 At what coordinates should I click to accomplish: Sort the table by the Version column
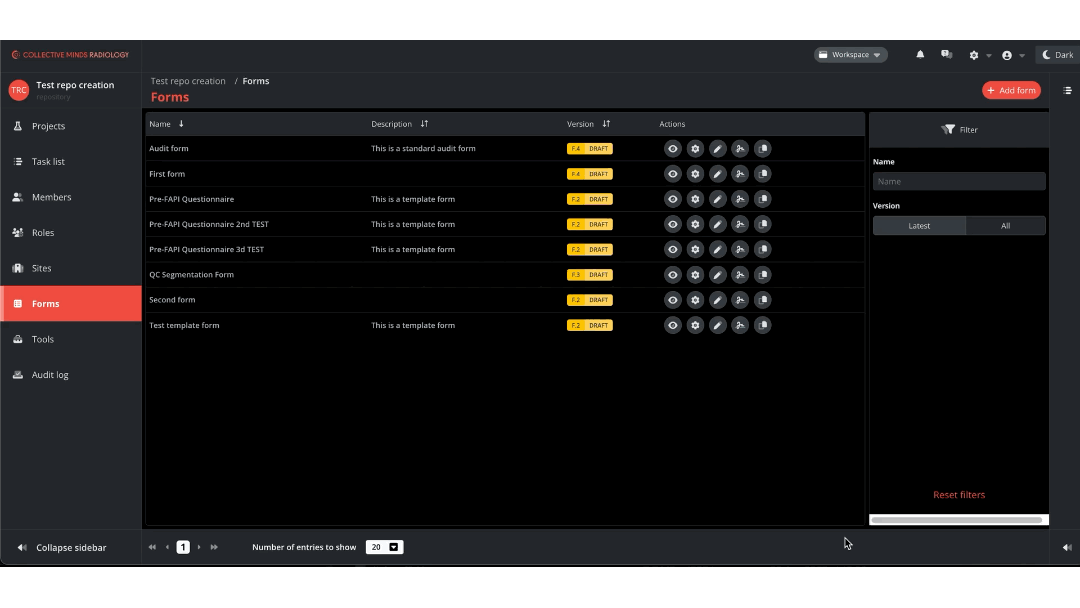(606, 124)
